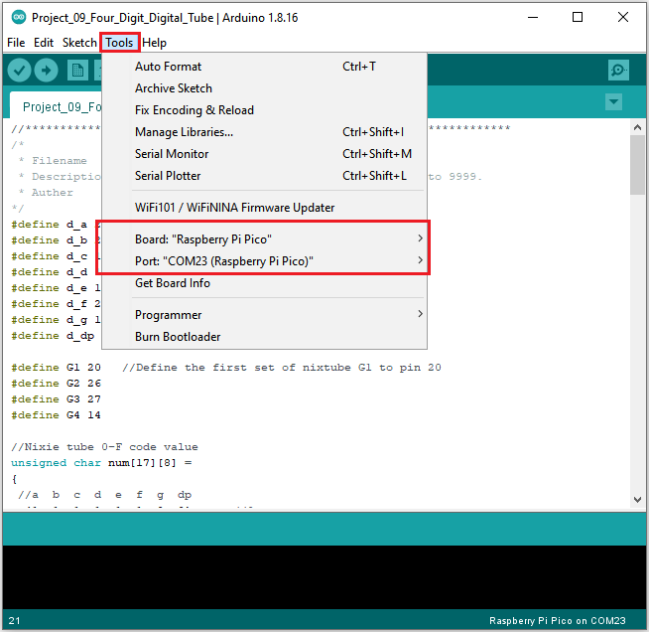Open WiFi101 / WiFiNINA Firmware Updater
Screen dimensions: 650x632
[x=264, y=207]
